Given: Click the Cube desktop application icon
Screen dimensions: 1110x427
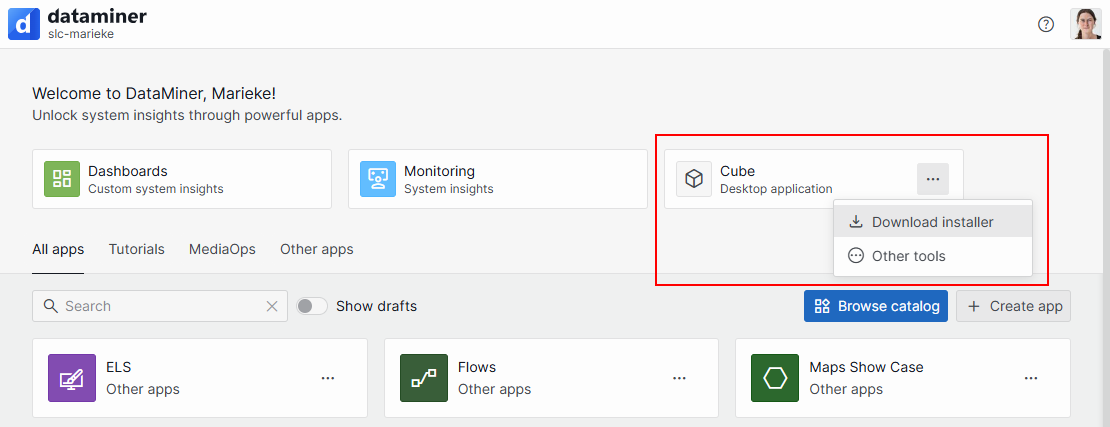Looking at the screenshot, I should [694, 179].
